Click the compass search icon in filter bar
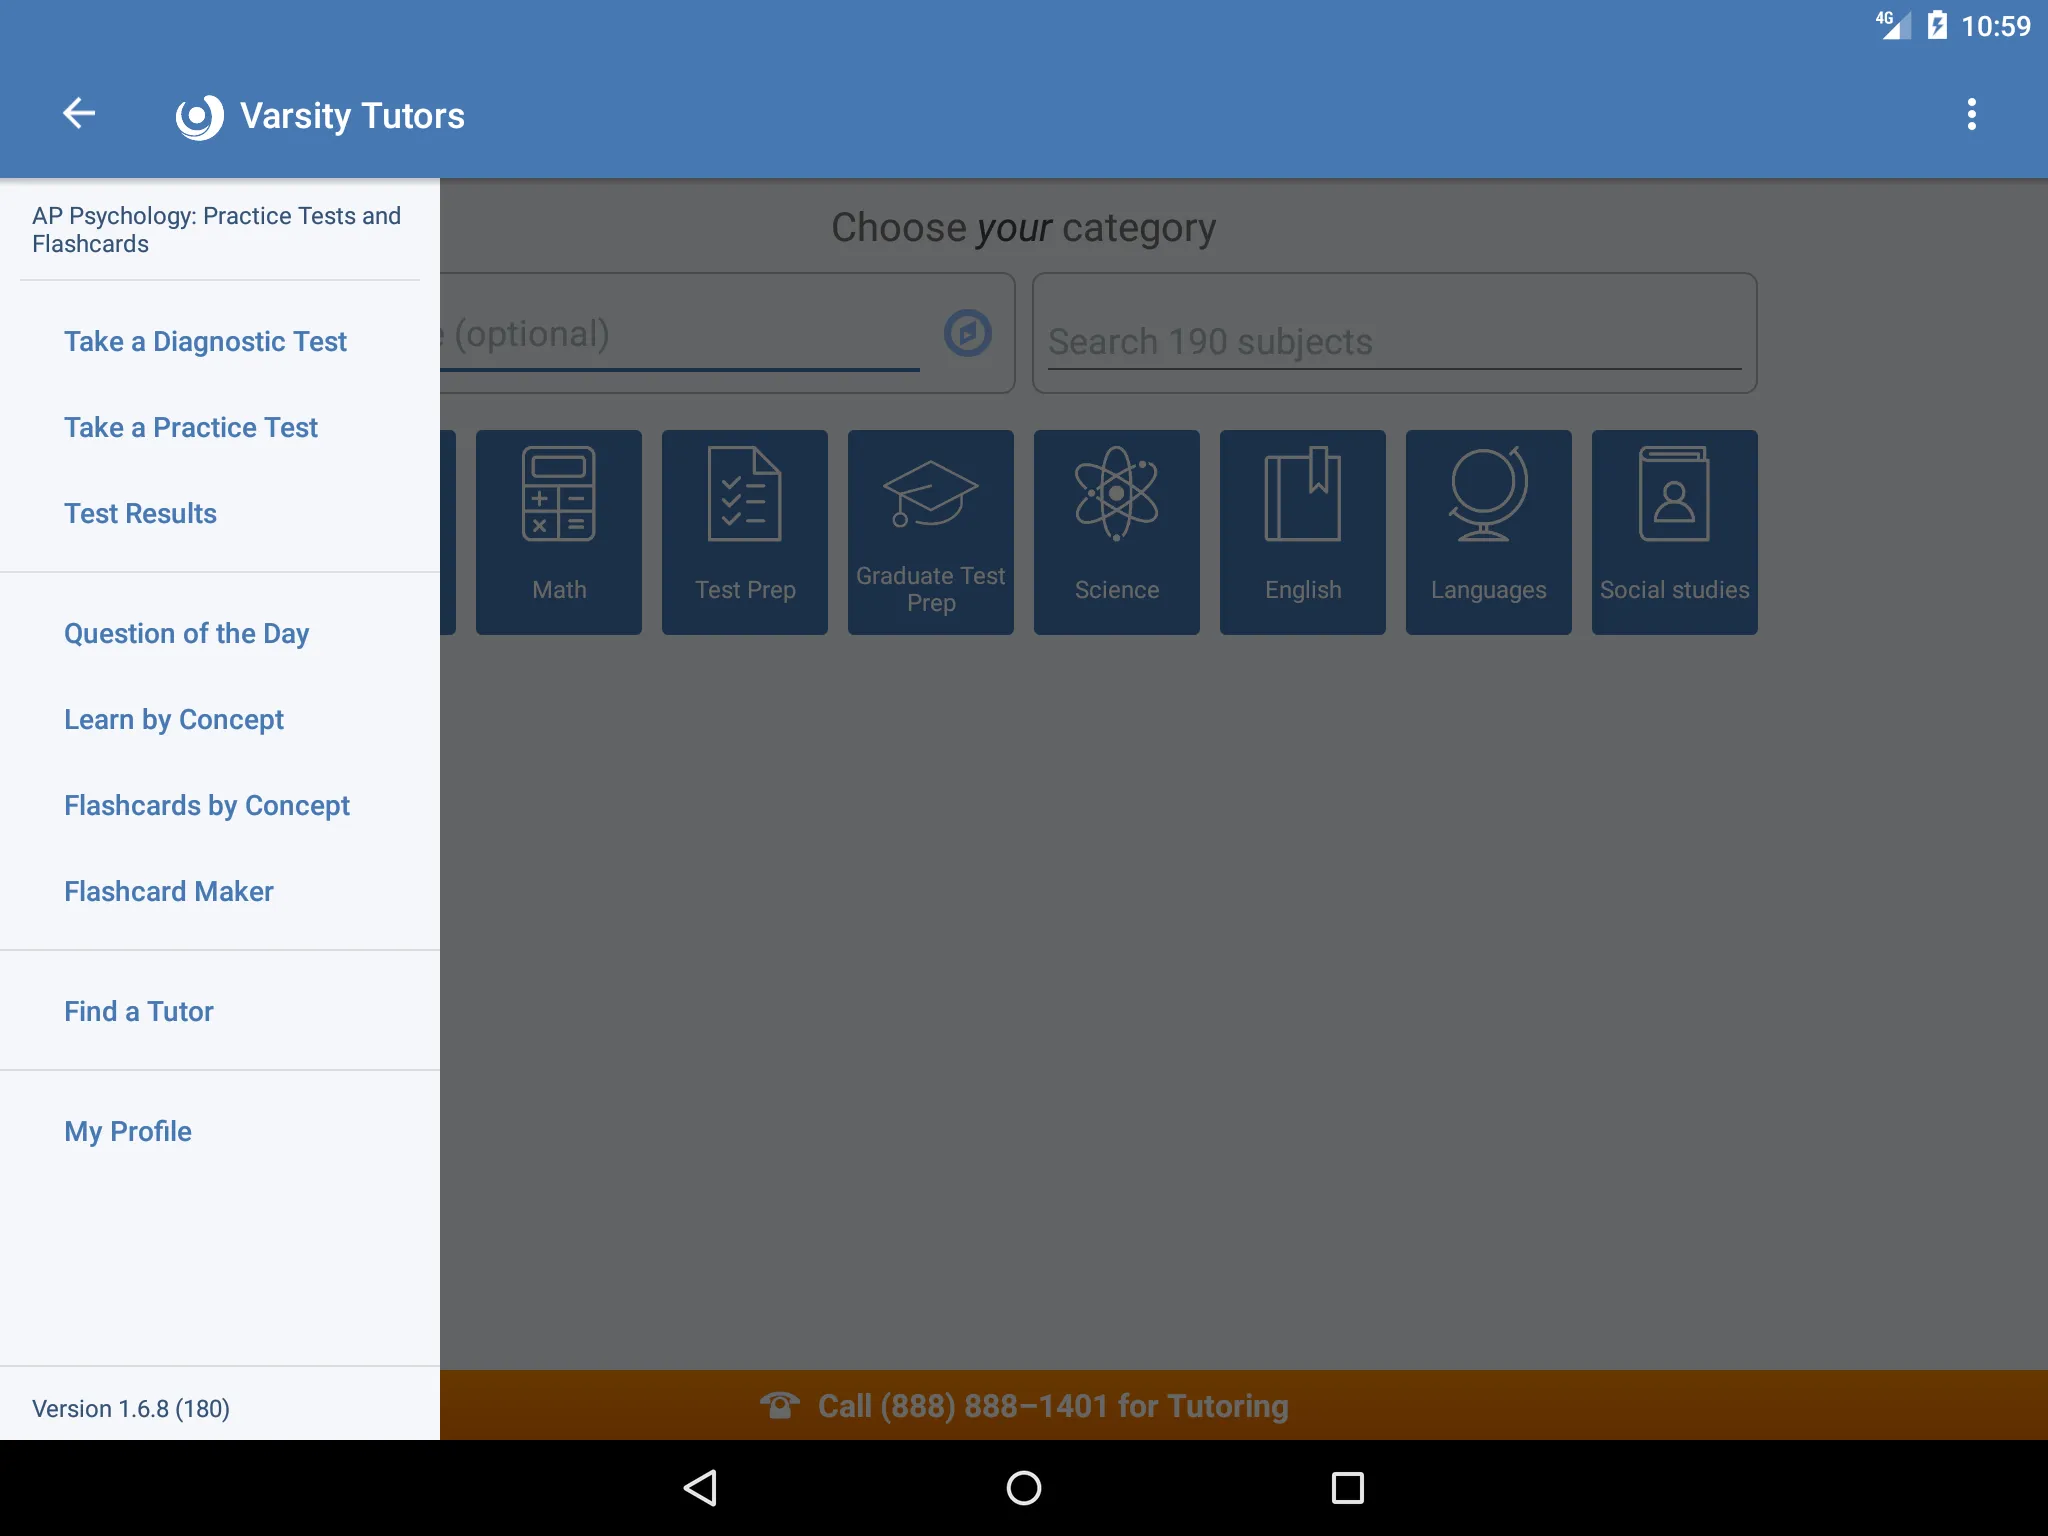2048x1536 pixels. coord(968,332)
